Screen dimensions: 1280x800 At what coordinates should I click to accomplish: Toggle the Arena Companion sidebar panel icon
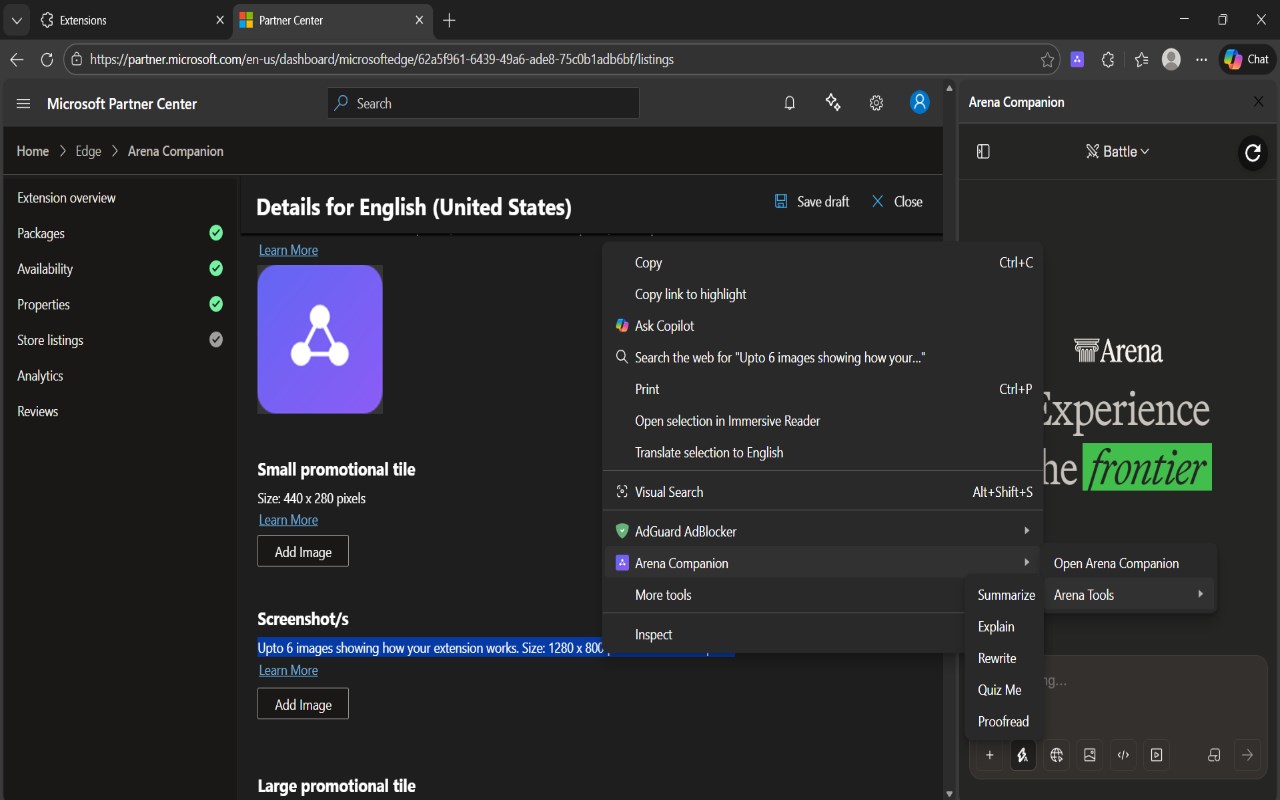pyautogui.click(x=983, y=151)
